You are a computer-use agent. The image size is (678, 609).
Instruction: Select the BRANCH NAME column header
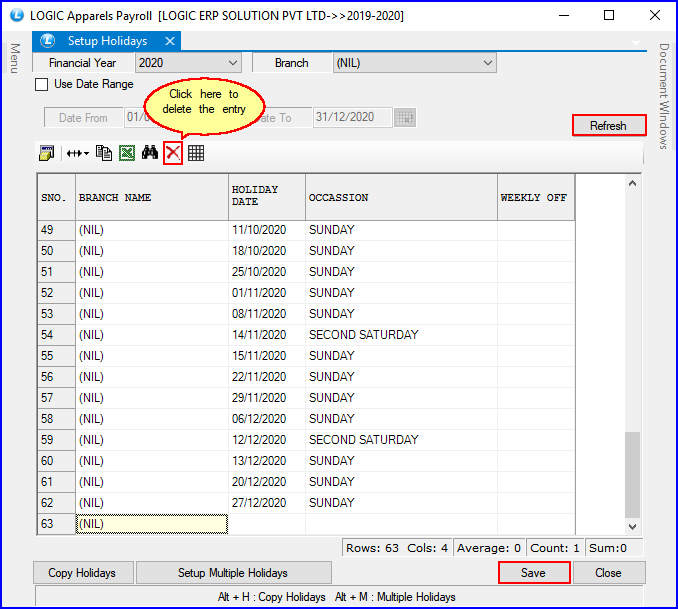coord(152,198)
